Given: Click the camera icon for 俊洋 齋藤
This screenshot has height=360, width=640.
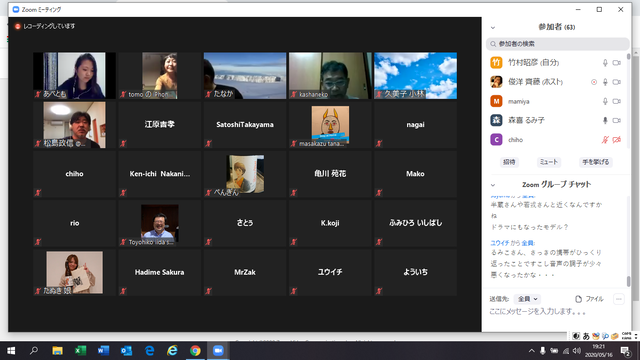Looking at the screenshot, I should 617,82.
